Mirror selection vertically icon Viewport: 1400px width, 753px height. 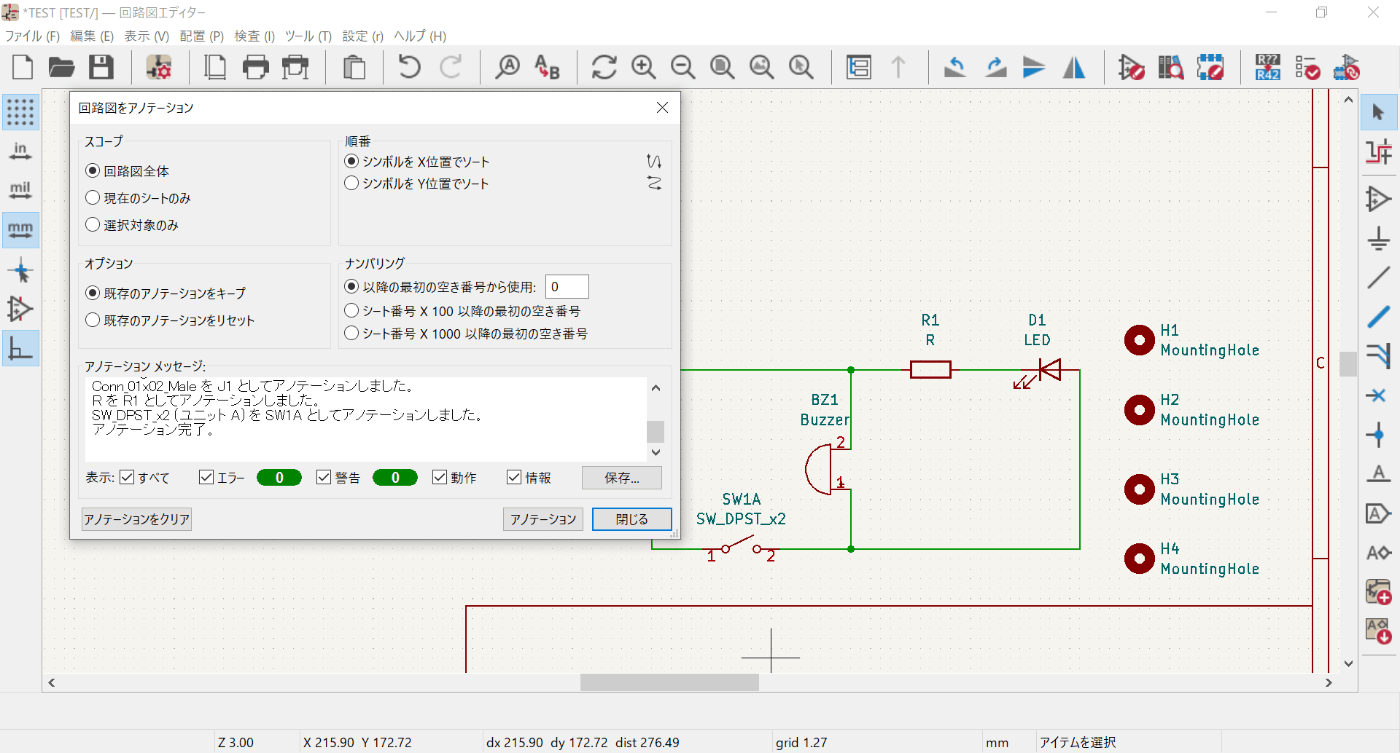[x=1034, y=68]
